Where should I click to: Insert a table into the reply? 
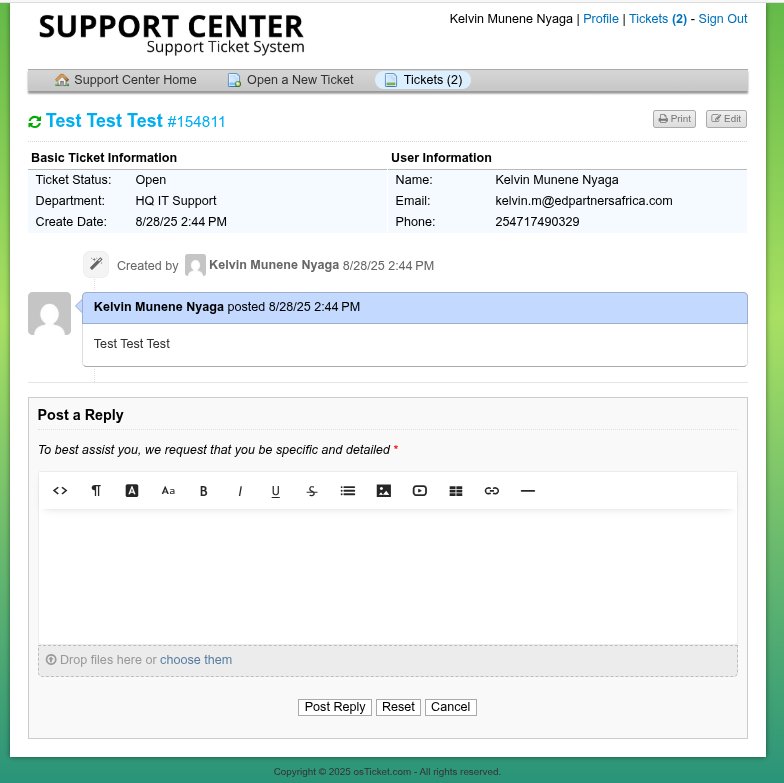pos(456,491)
